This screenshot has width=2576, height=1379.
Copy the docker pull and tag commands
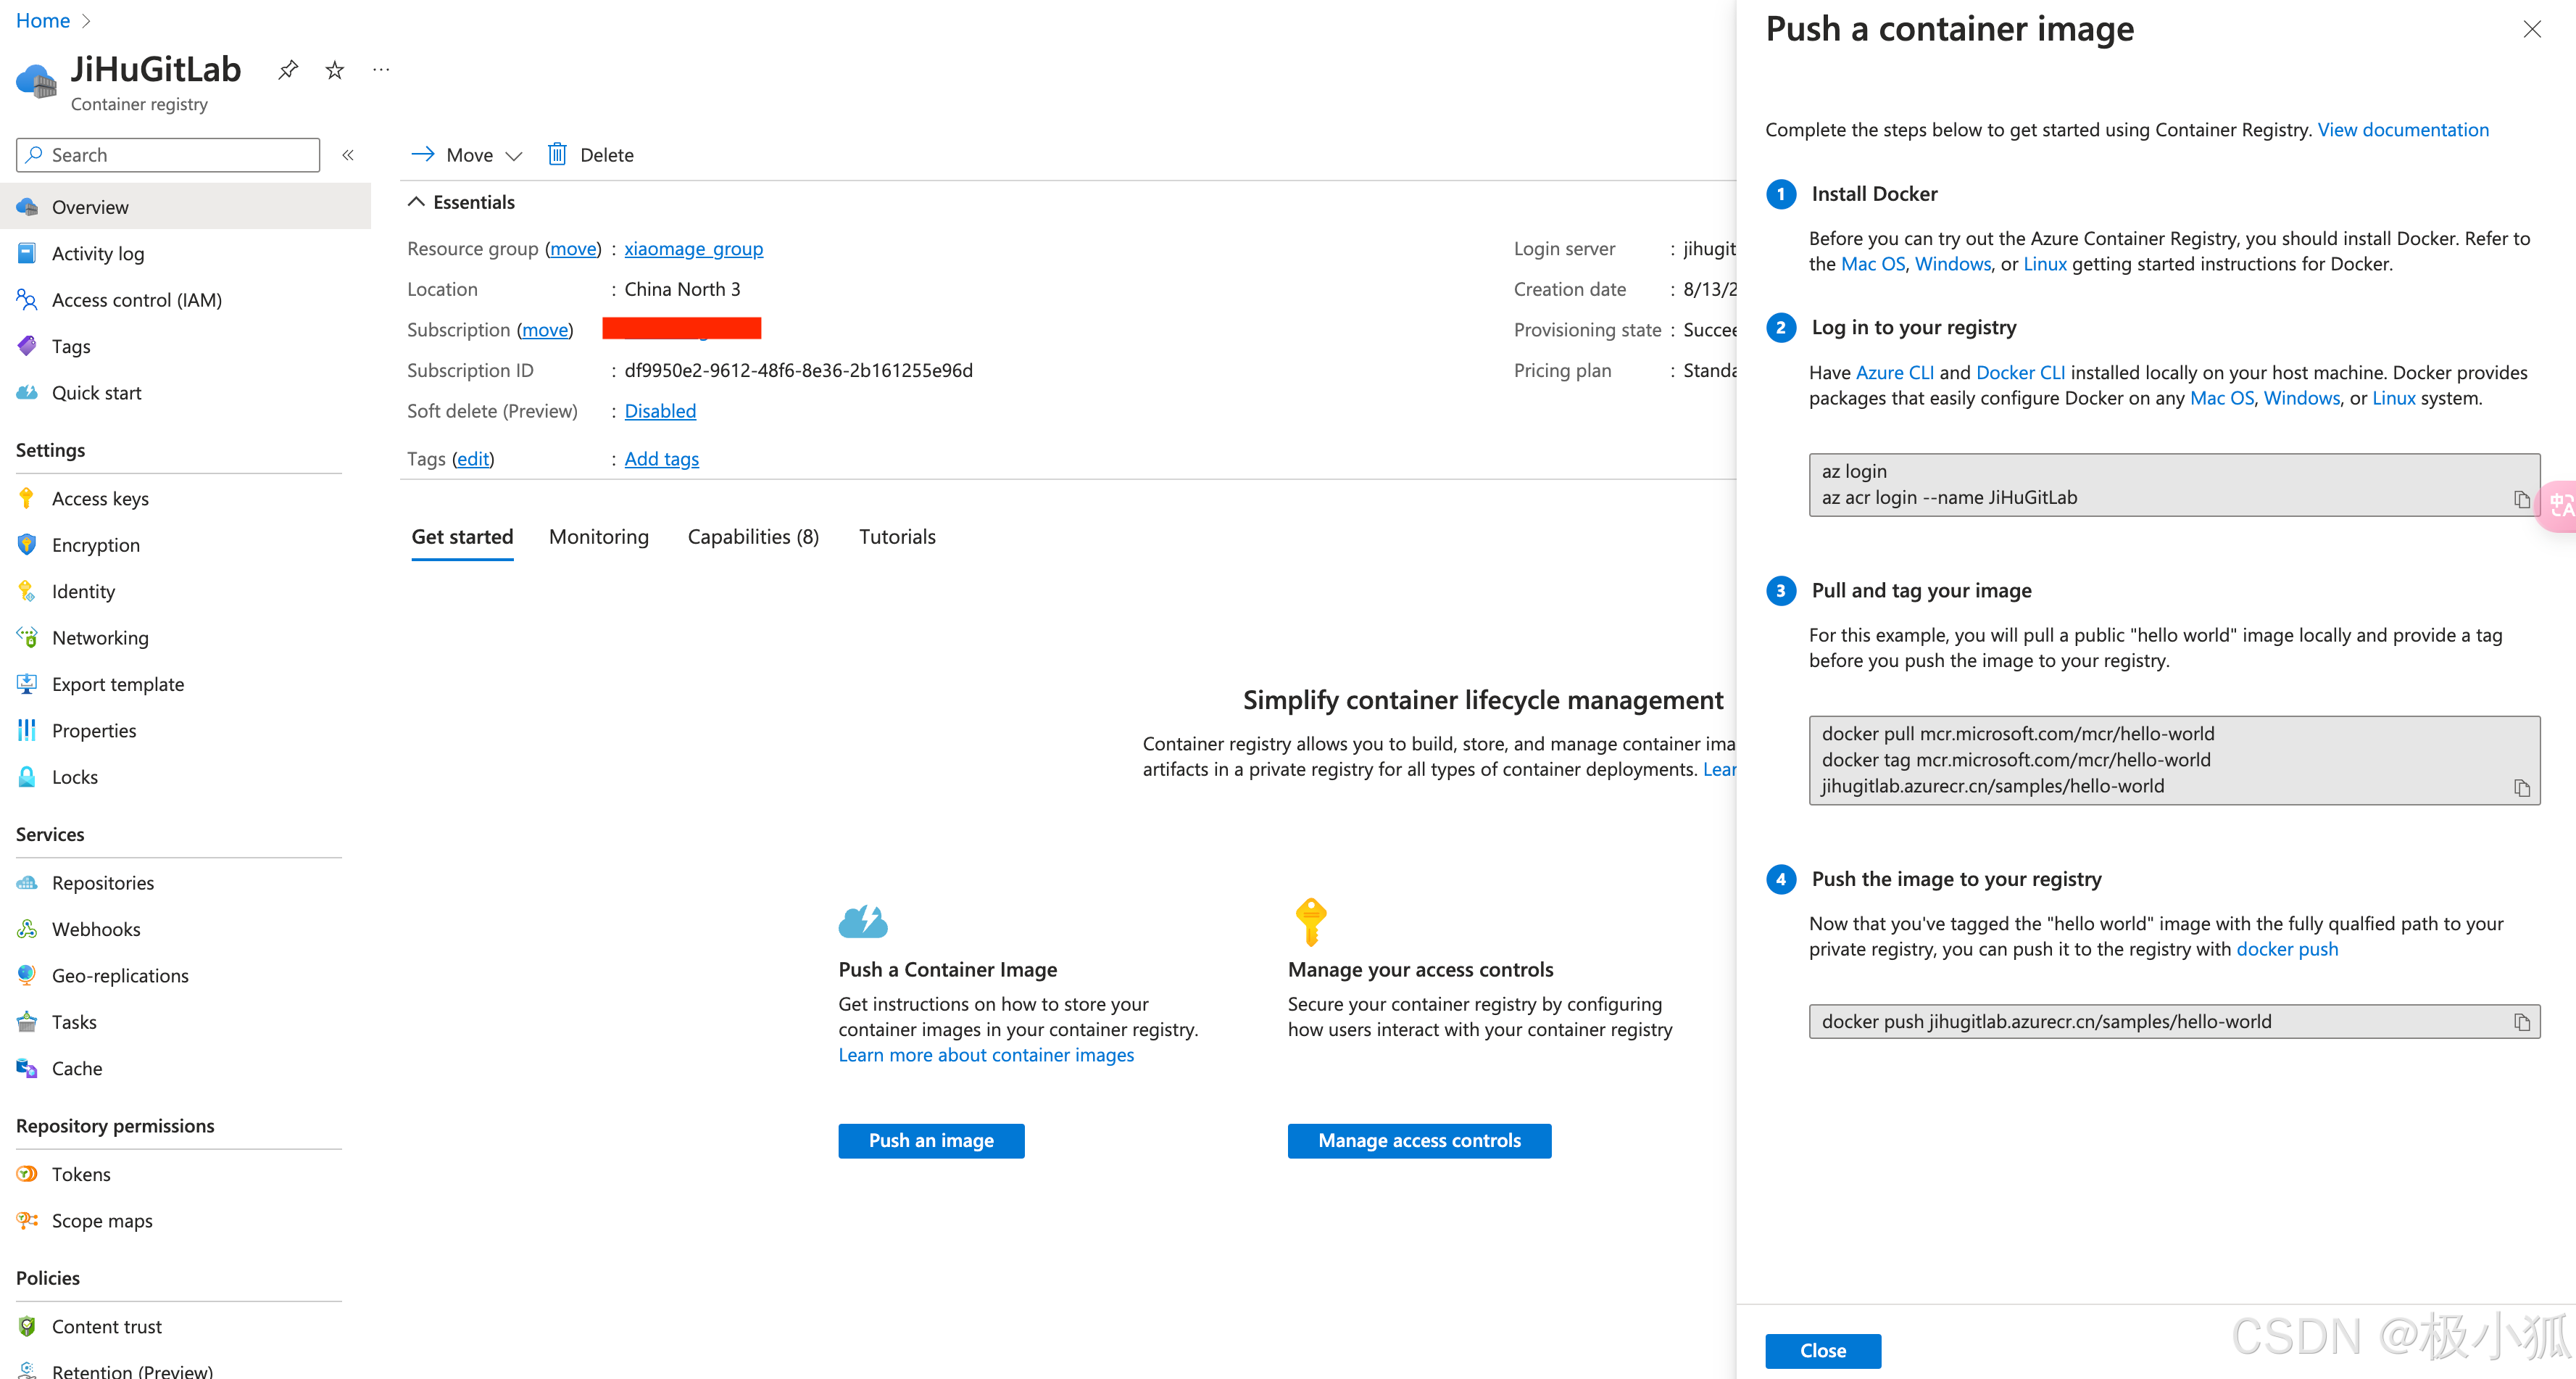click(2521, 788)
